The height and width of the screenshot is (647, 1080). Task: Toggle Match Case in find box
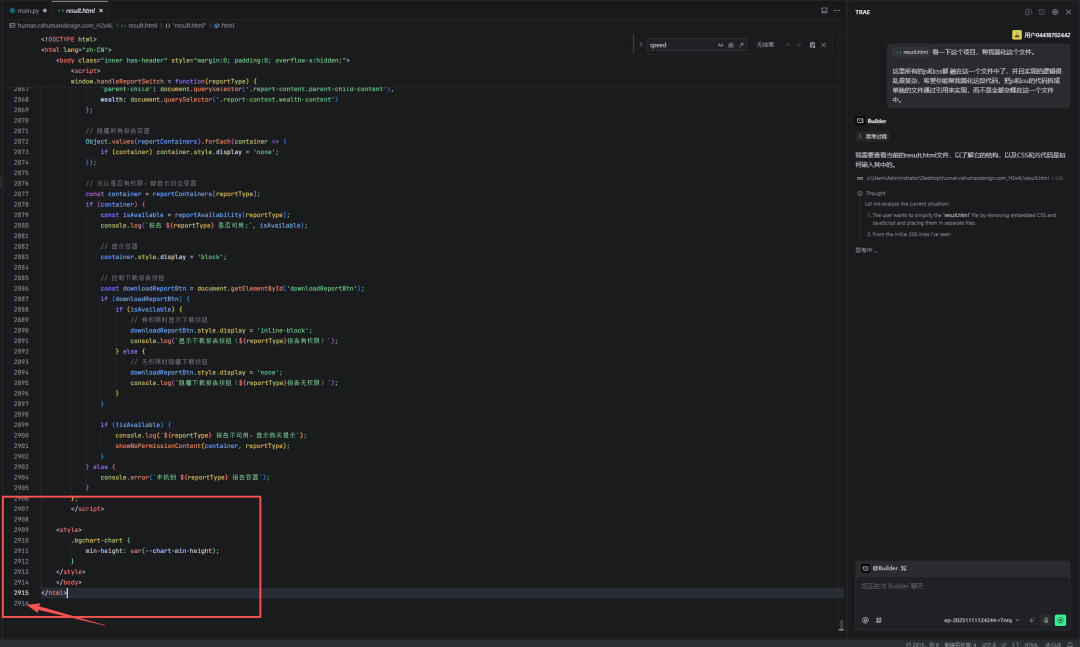click(720, 45)
